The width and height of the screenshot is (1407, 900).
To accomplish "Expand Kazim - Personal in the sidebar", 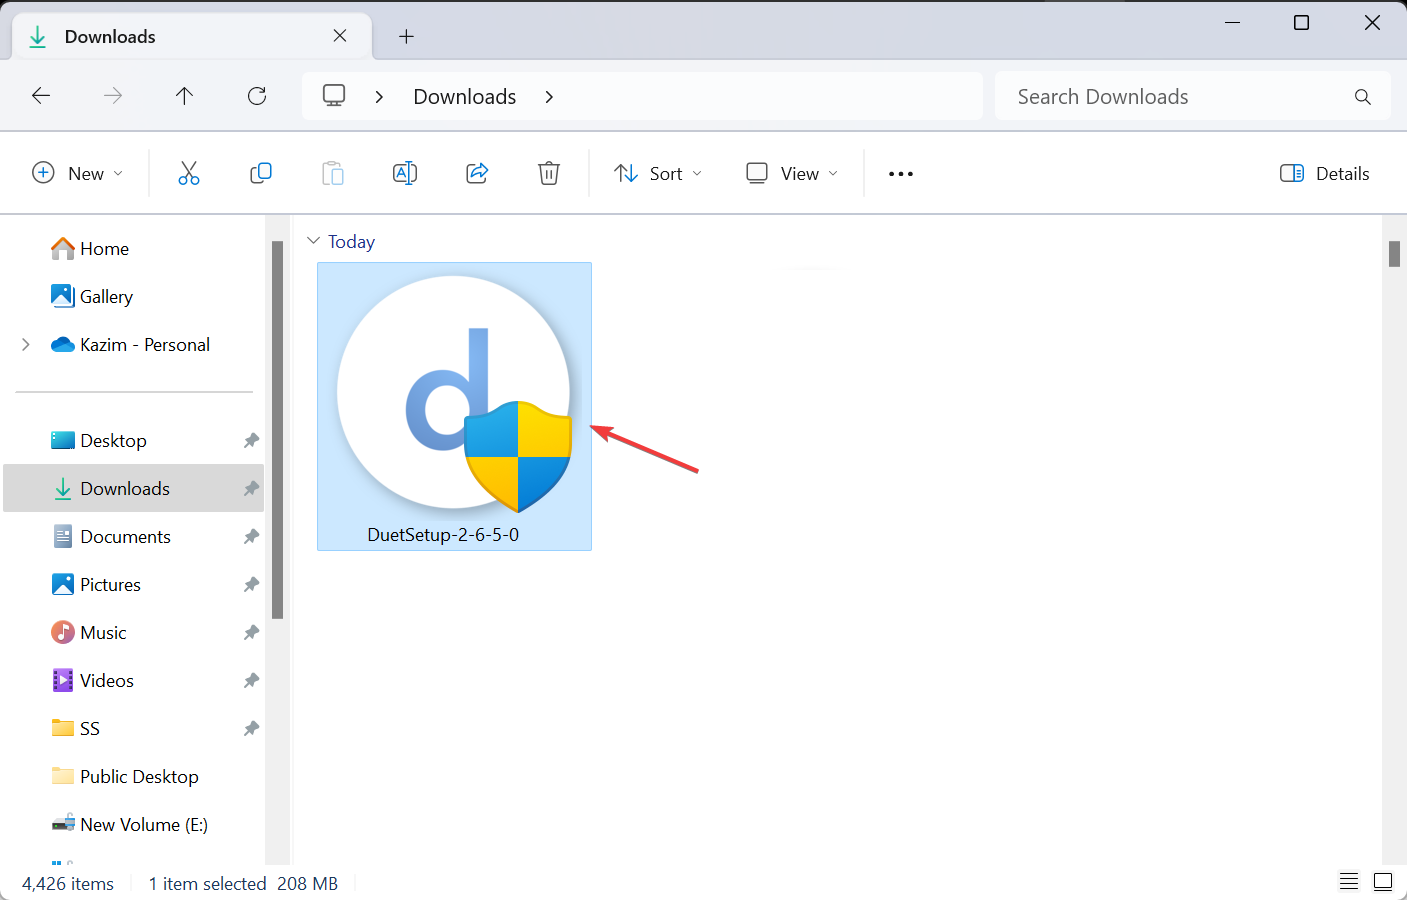I will click(25, 344).
